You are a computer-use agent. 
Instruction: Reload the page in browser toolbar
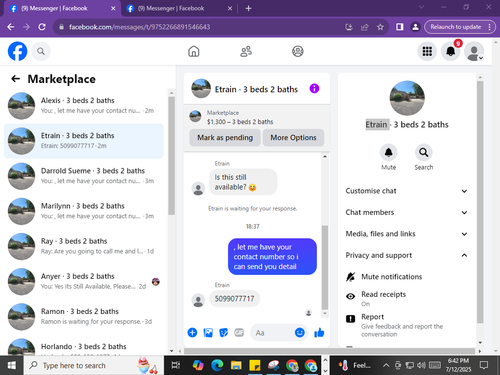pyautogui.click(x=42, y=27)
